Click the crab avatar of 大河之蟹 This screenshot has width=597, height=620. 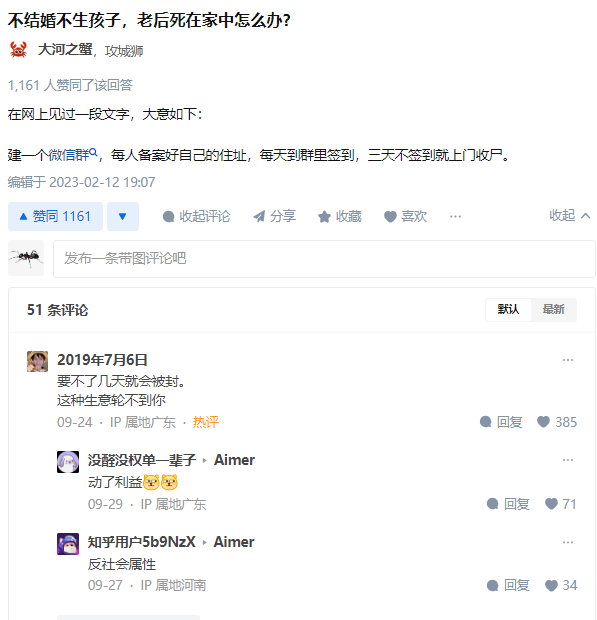18,50
